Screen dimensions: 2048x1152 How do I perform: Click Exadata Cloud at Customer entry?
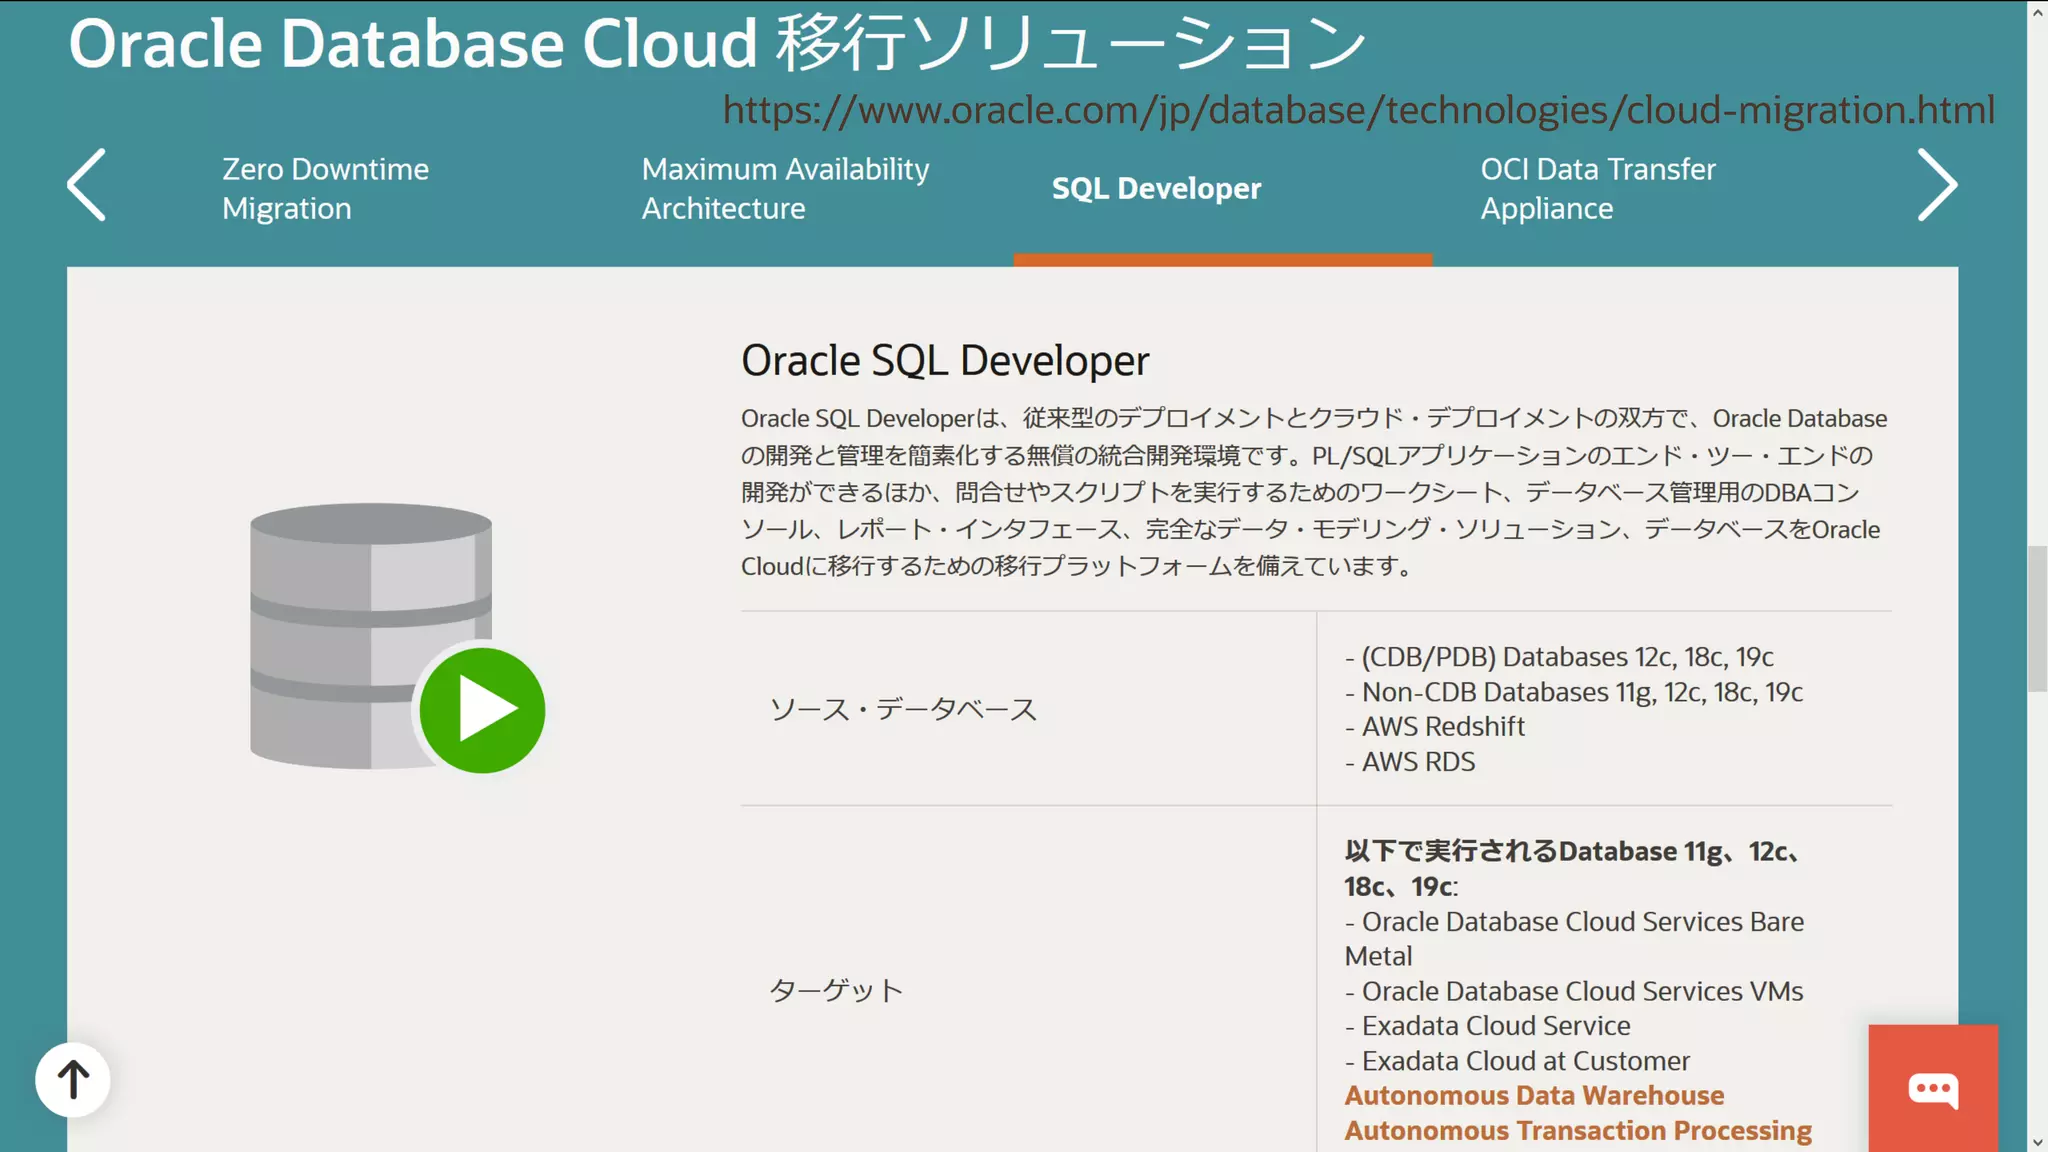(x=1517, y=1060)
